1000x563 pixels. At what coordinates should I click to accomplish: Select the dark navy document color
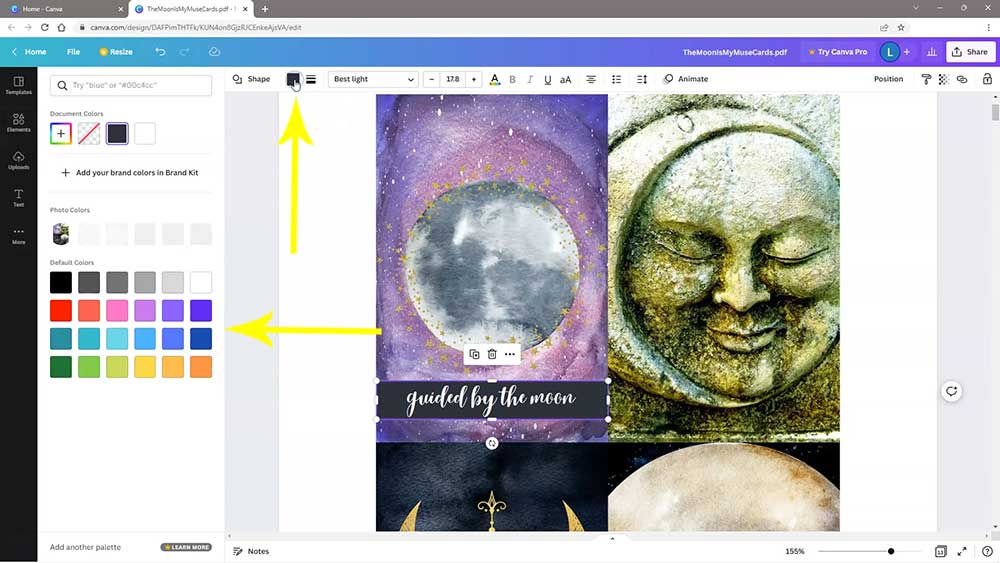tap(117, 133)
